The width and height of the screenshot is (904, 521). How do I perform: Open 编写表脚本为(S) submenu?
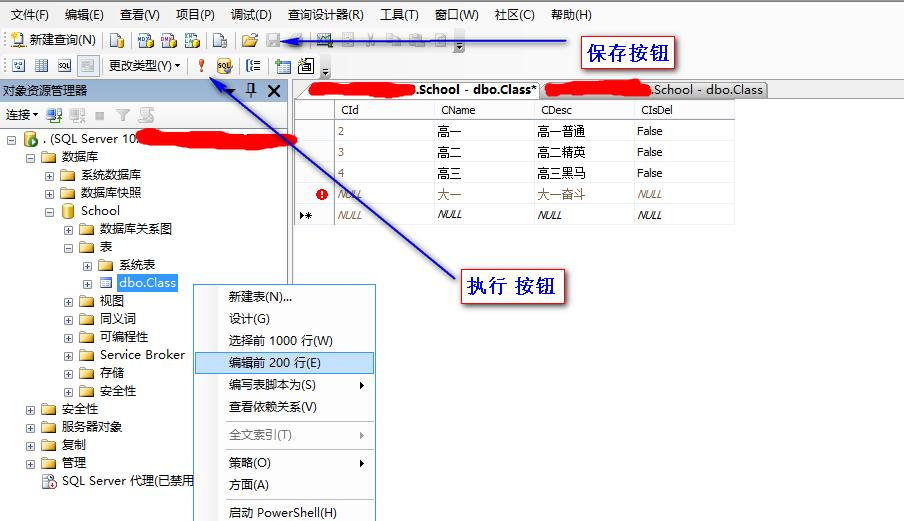[285, 385]
